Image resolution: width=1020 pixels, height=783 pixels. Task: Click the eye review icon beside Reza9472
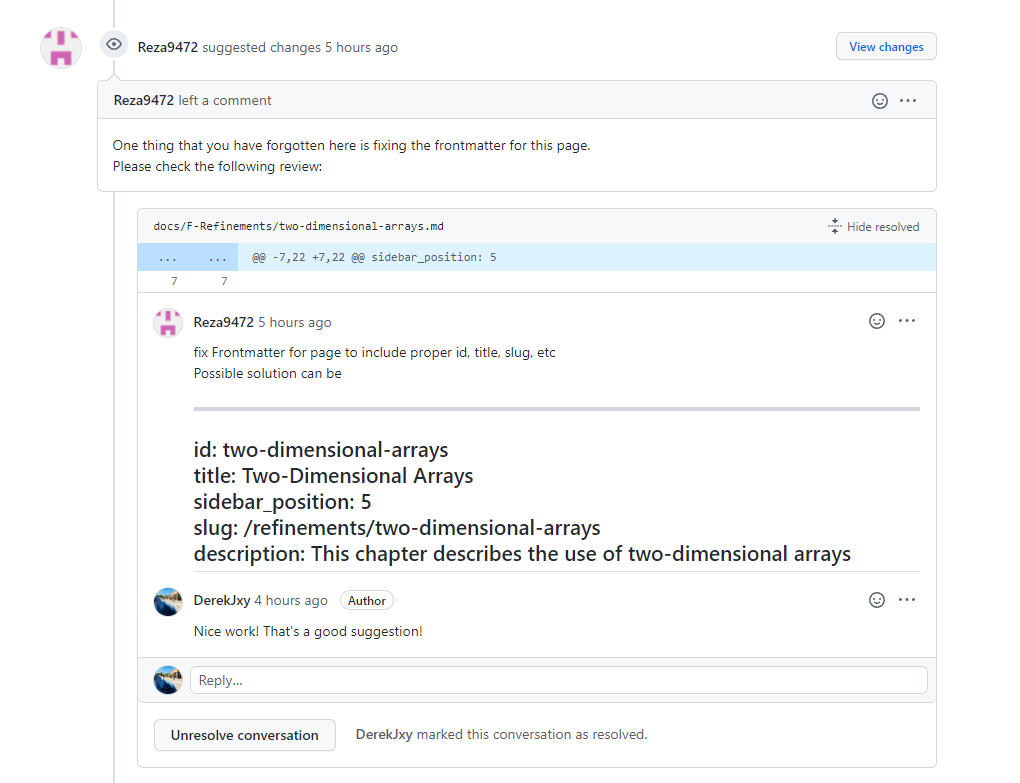pyautogui.click(x=114, y=44)
